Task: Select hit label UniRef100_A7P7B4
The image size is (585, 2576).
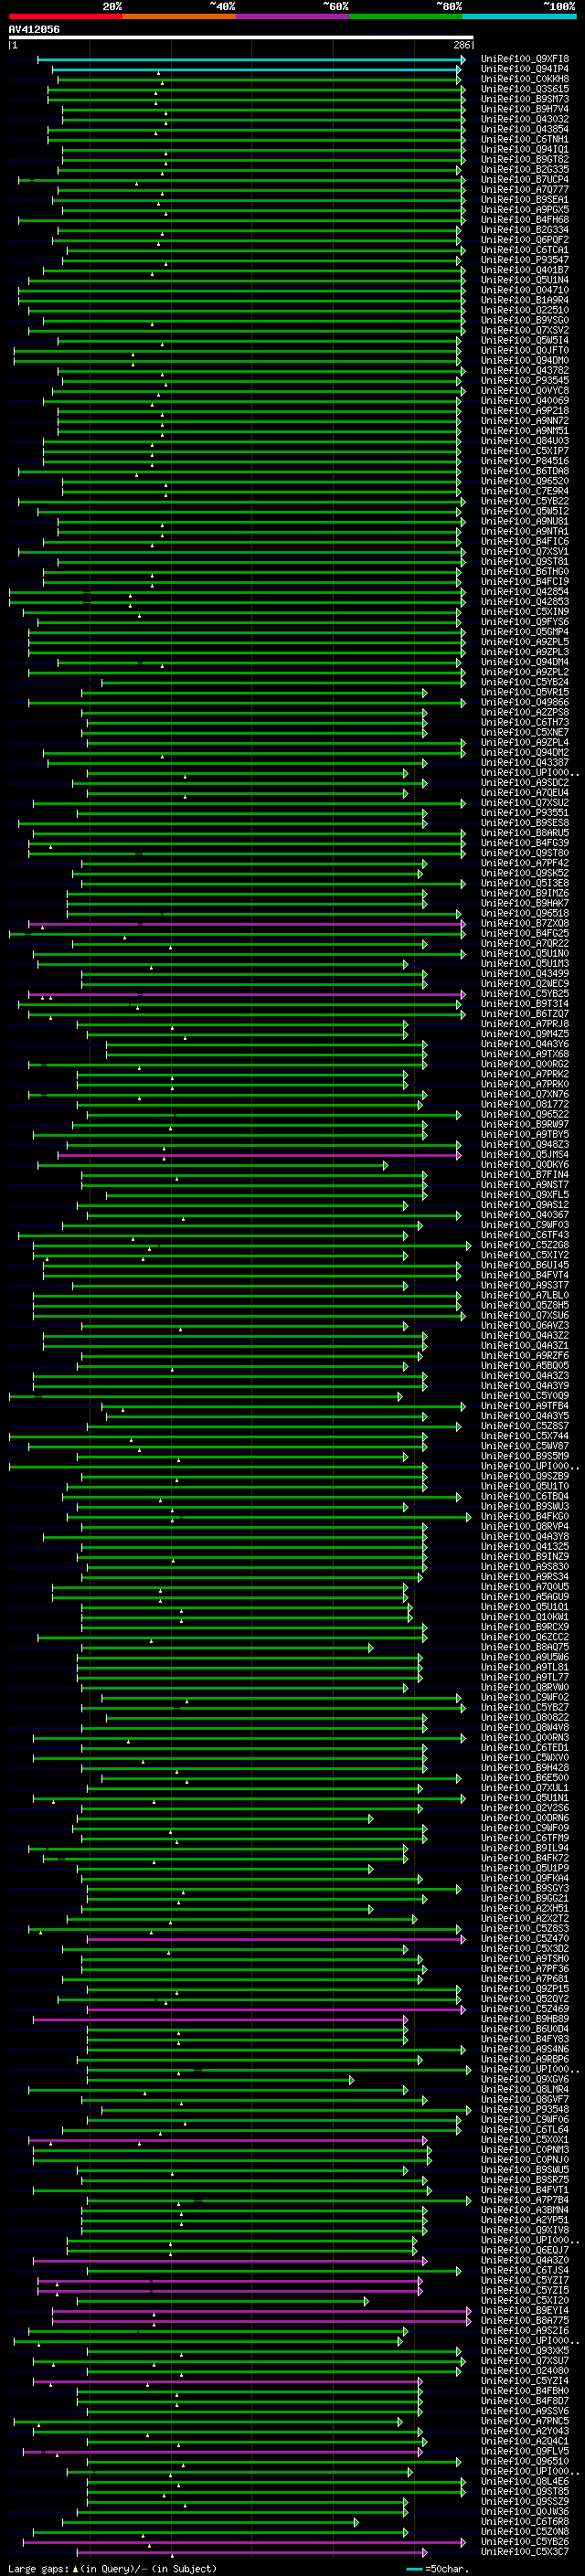Action: 525,2200
